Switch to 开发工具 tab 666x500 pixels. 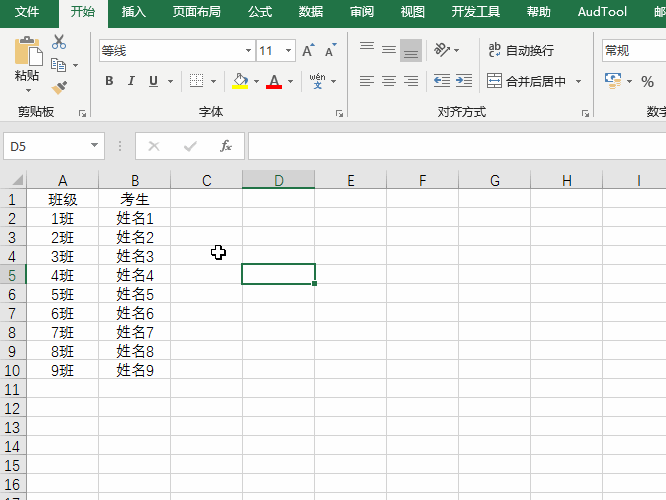[475, 12]
